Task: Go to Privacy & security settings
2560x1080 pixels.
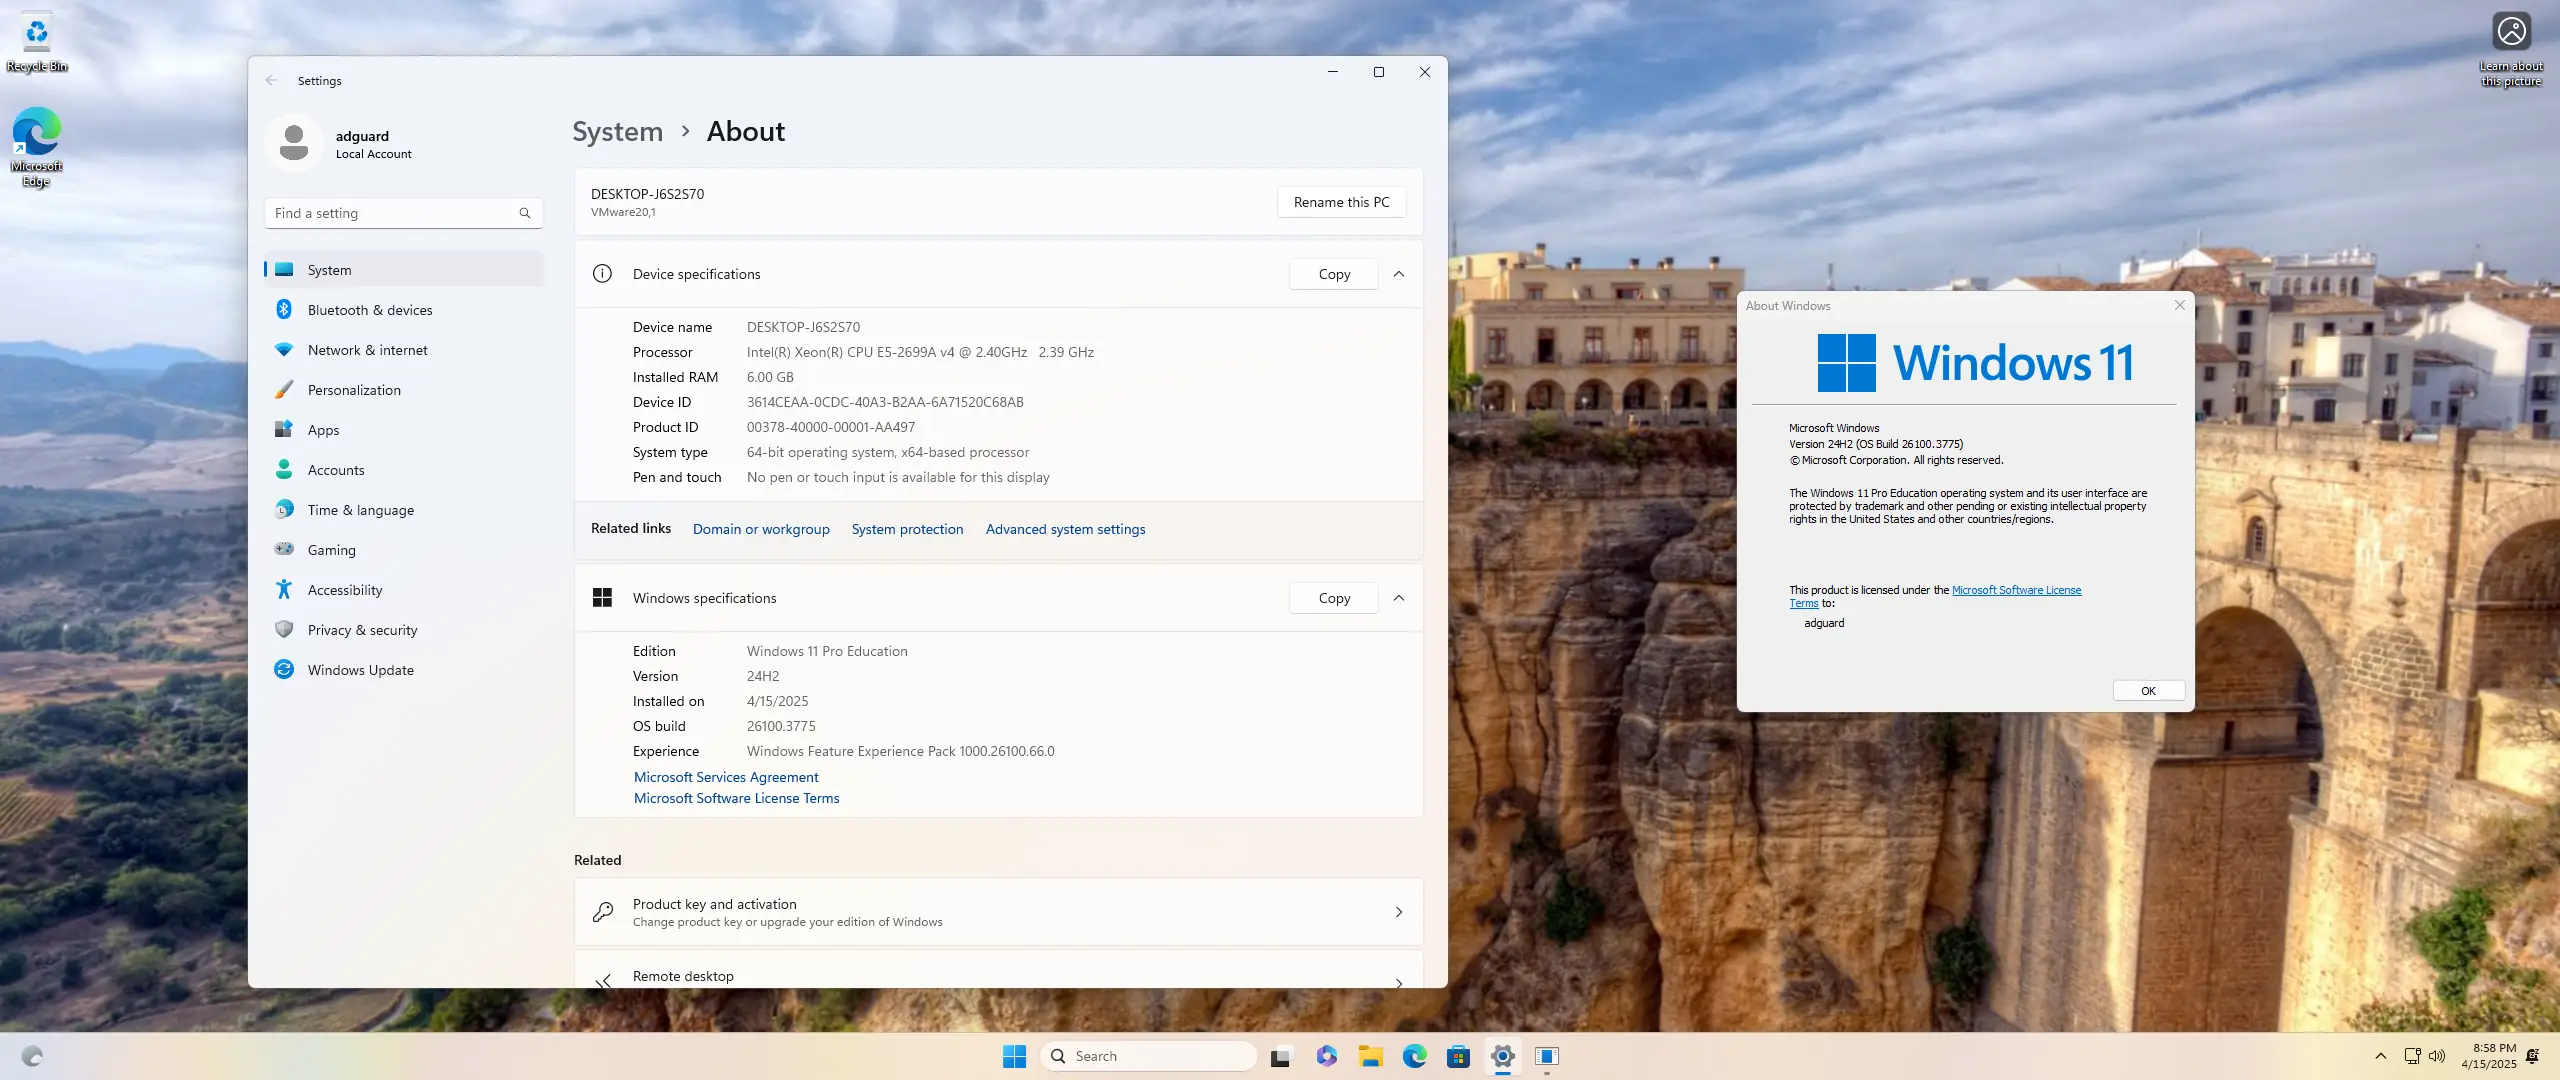Action: click(x=362, y=630)
